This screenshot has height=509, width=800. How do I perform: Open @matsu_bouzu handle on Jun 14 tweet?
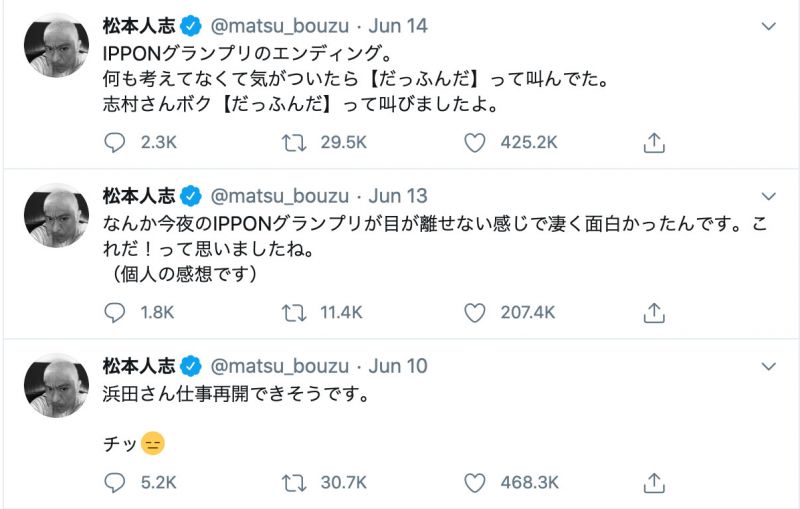point(280,26)
